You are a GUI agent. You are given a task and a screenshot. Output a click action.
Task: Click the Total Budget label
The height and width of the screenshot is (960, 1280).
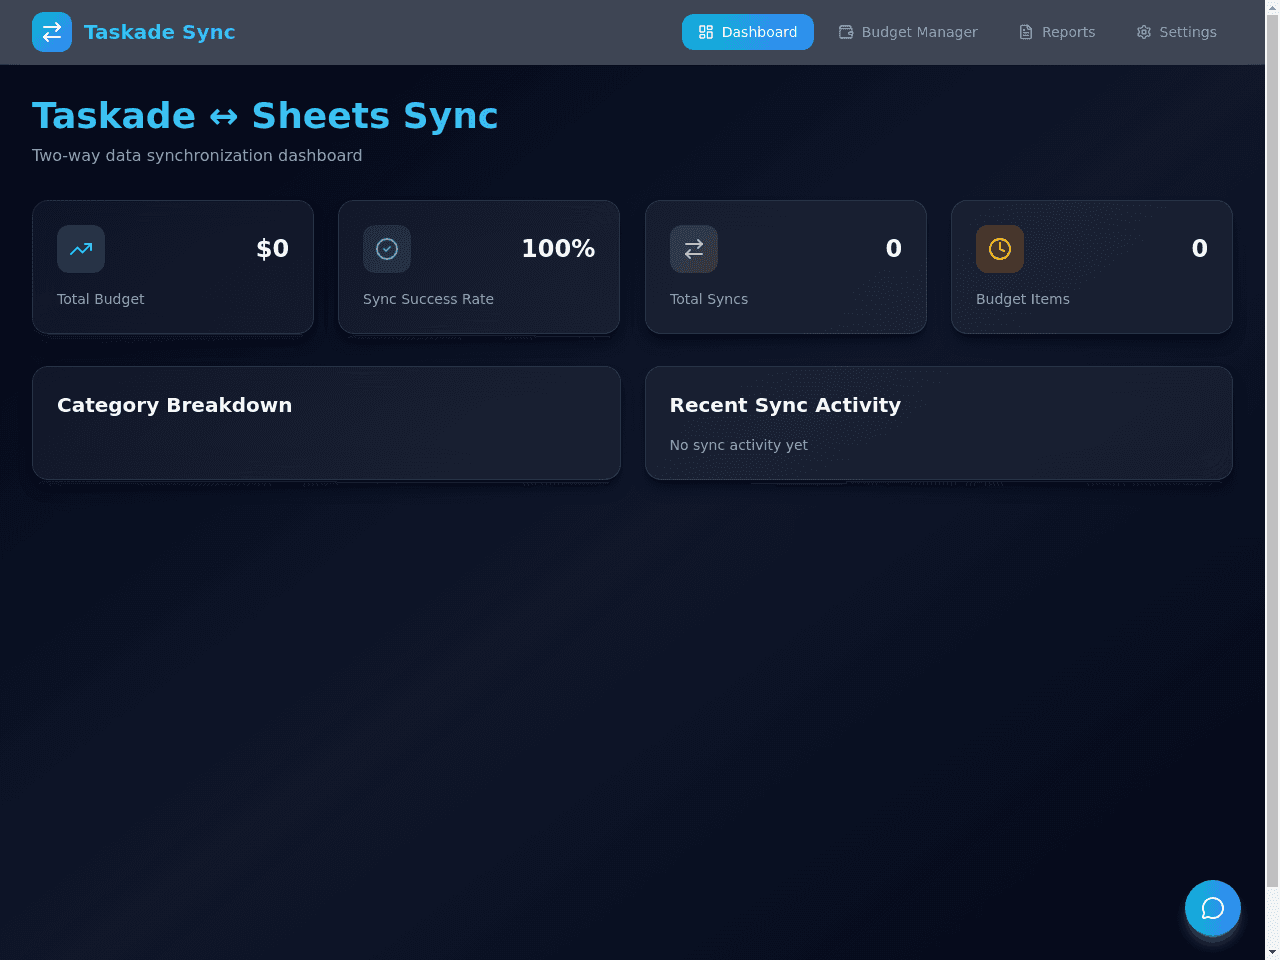101,299
